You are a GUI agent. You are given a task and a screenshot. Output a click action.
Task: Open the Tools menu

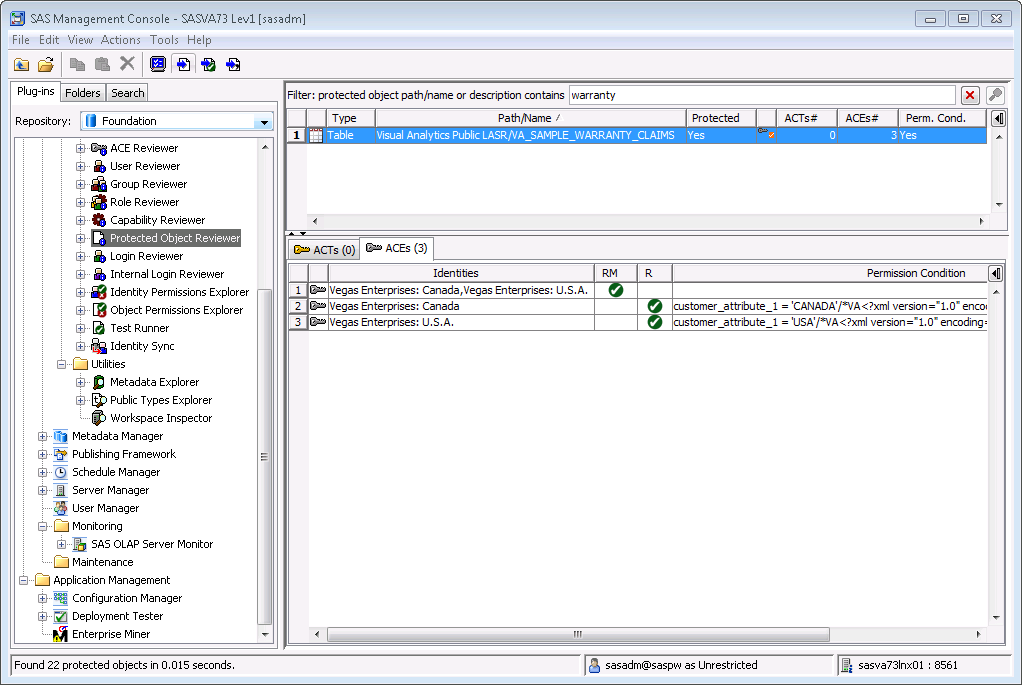(164, 40)
